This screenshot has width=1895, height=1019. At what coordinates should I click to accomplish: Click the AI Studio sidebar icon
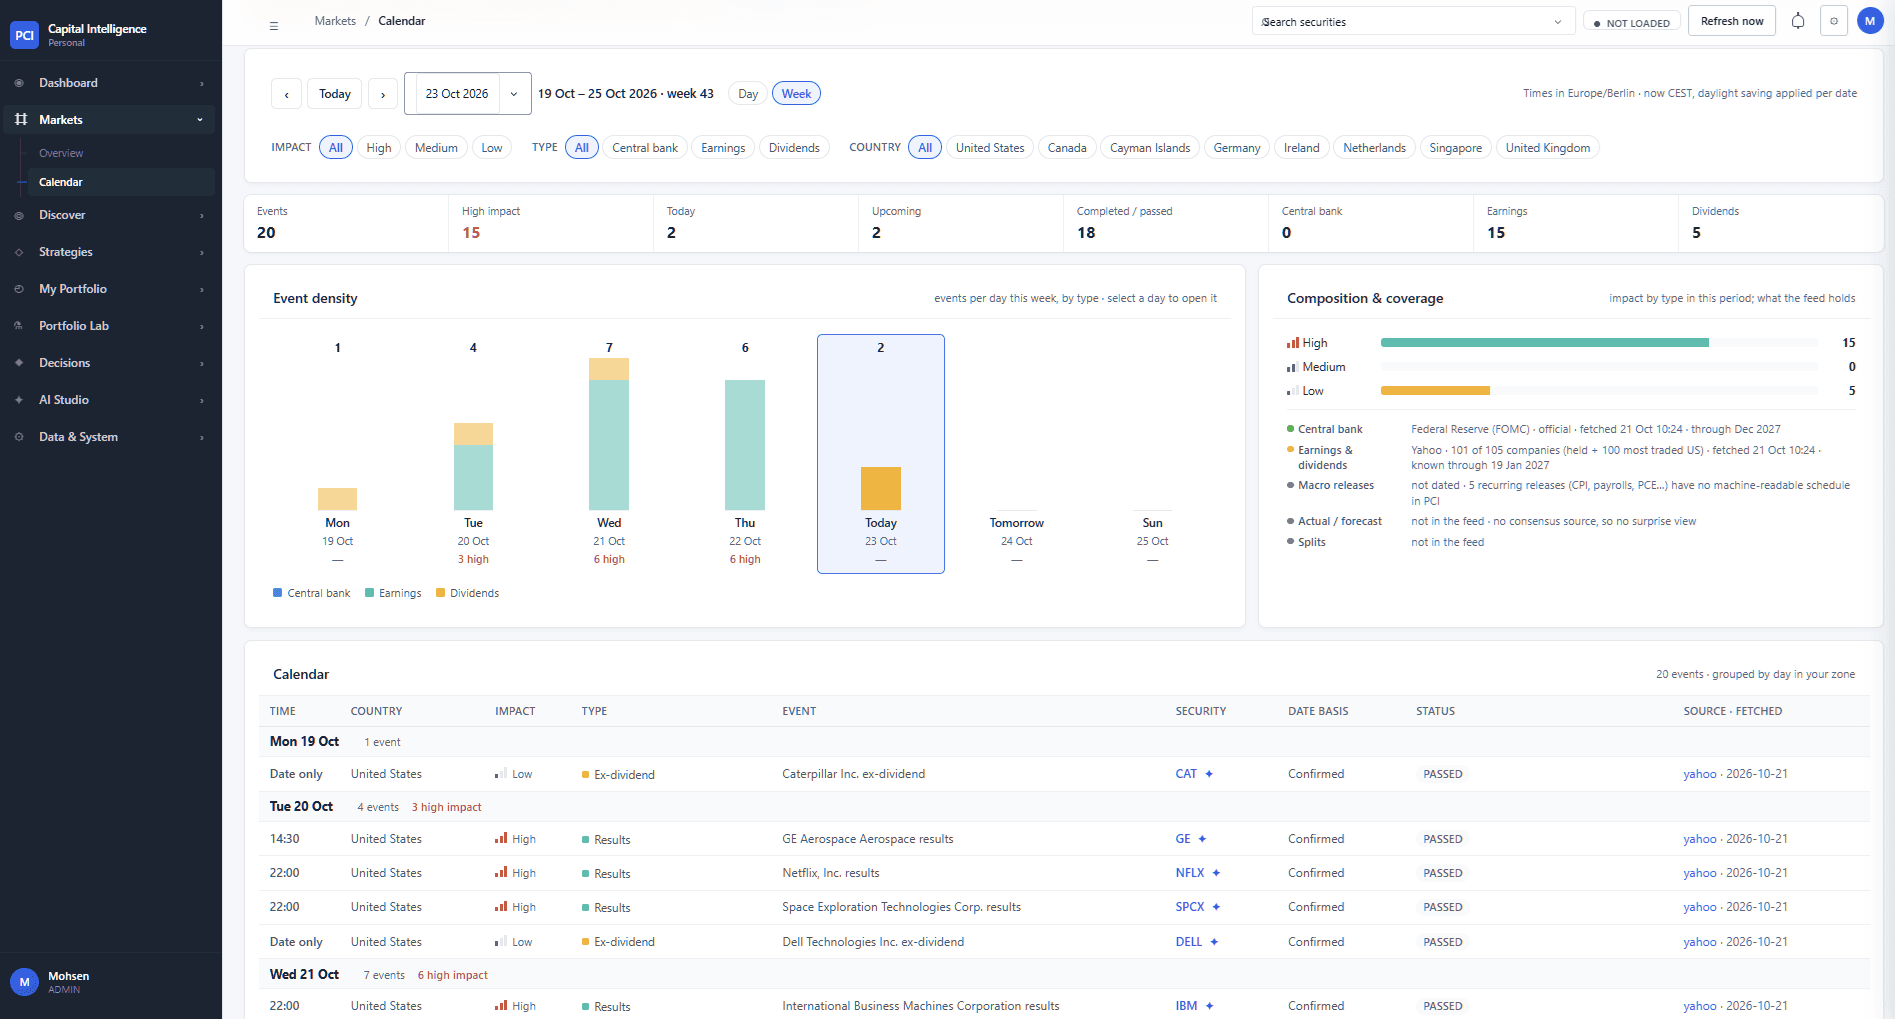(19, 400)
